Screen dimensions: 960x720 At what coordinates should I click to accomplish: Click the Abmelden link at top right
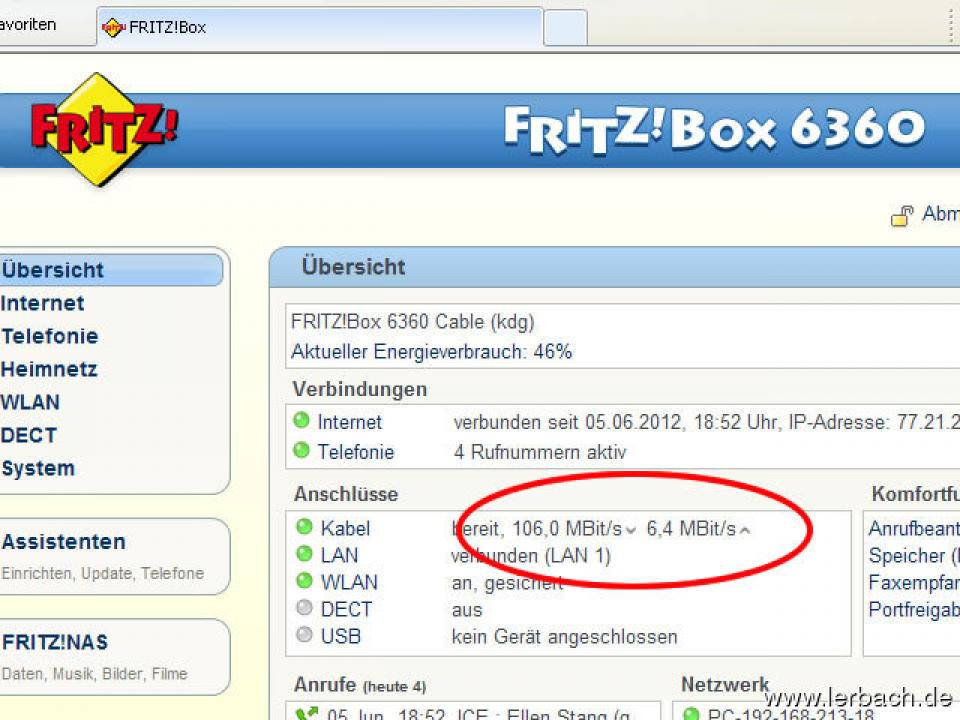[941, 214]
